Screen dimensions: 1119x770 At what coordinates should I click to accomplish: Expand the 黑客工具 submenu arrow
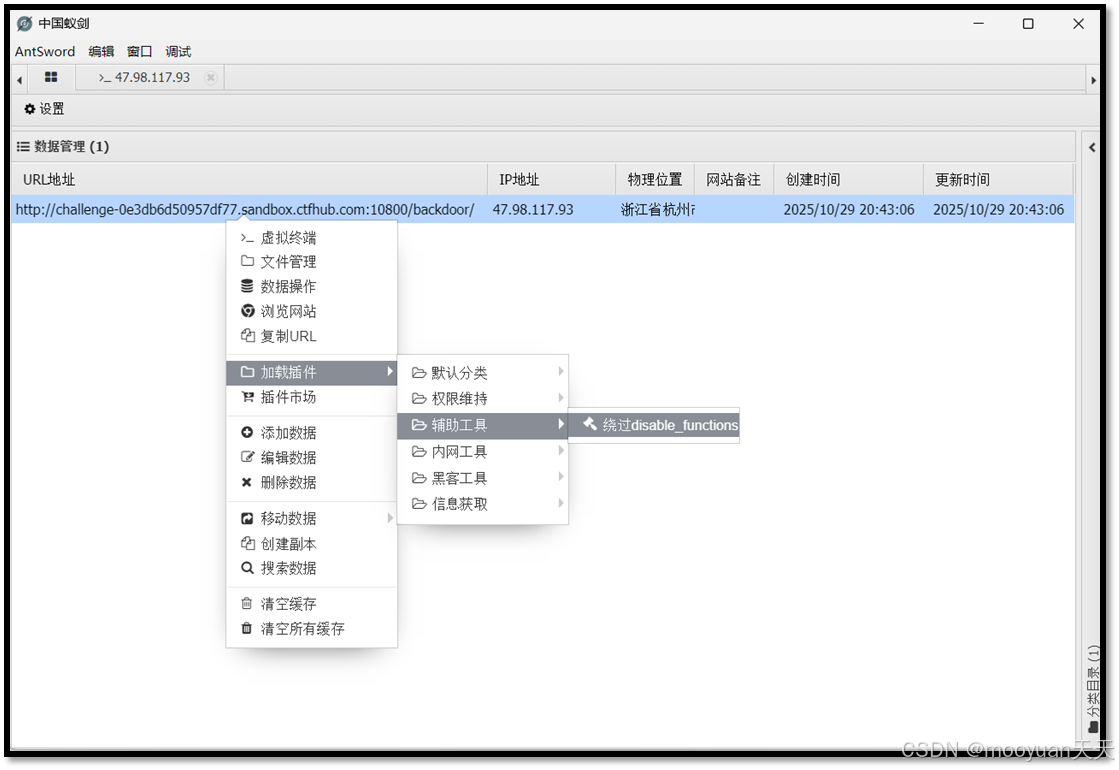561,477
